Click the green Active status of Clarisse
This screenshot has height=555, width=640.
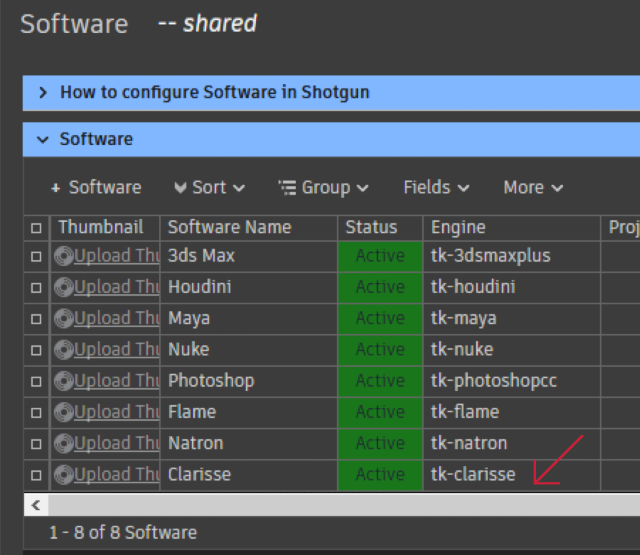click(380, 475)
